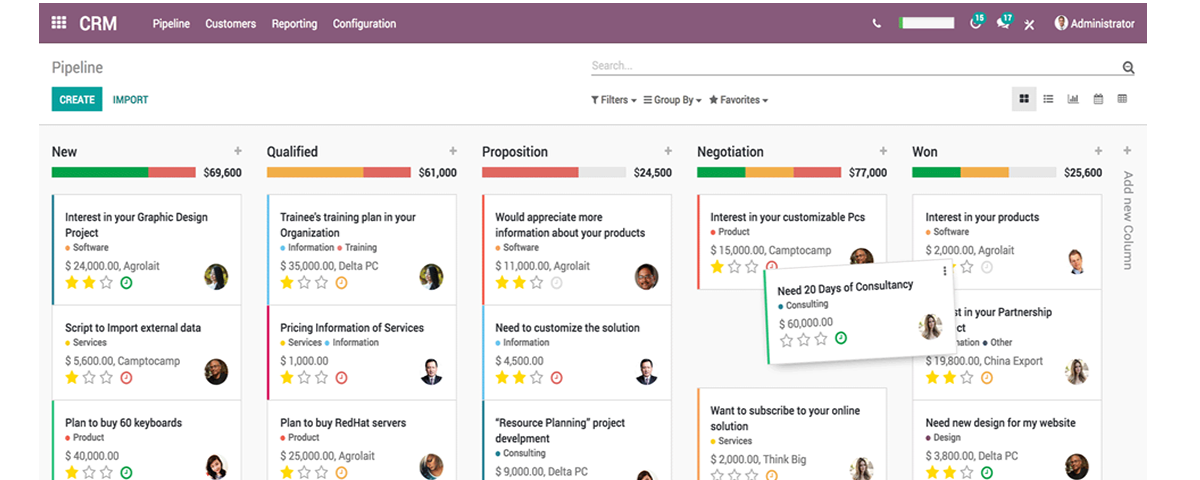
Task: Click search magnifier icon
Action: [x=1128, y=68]
